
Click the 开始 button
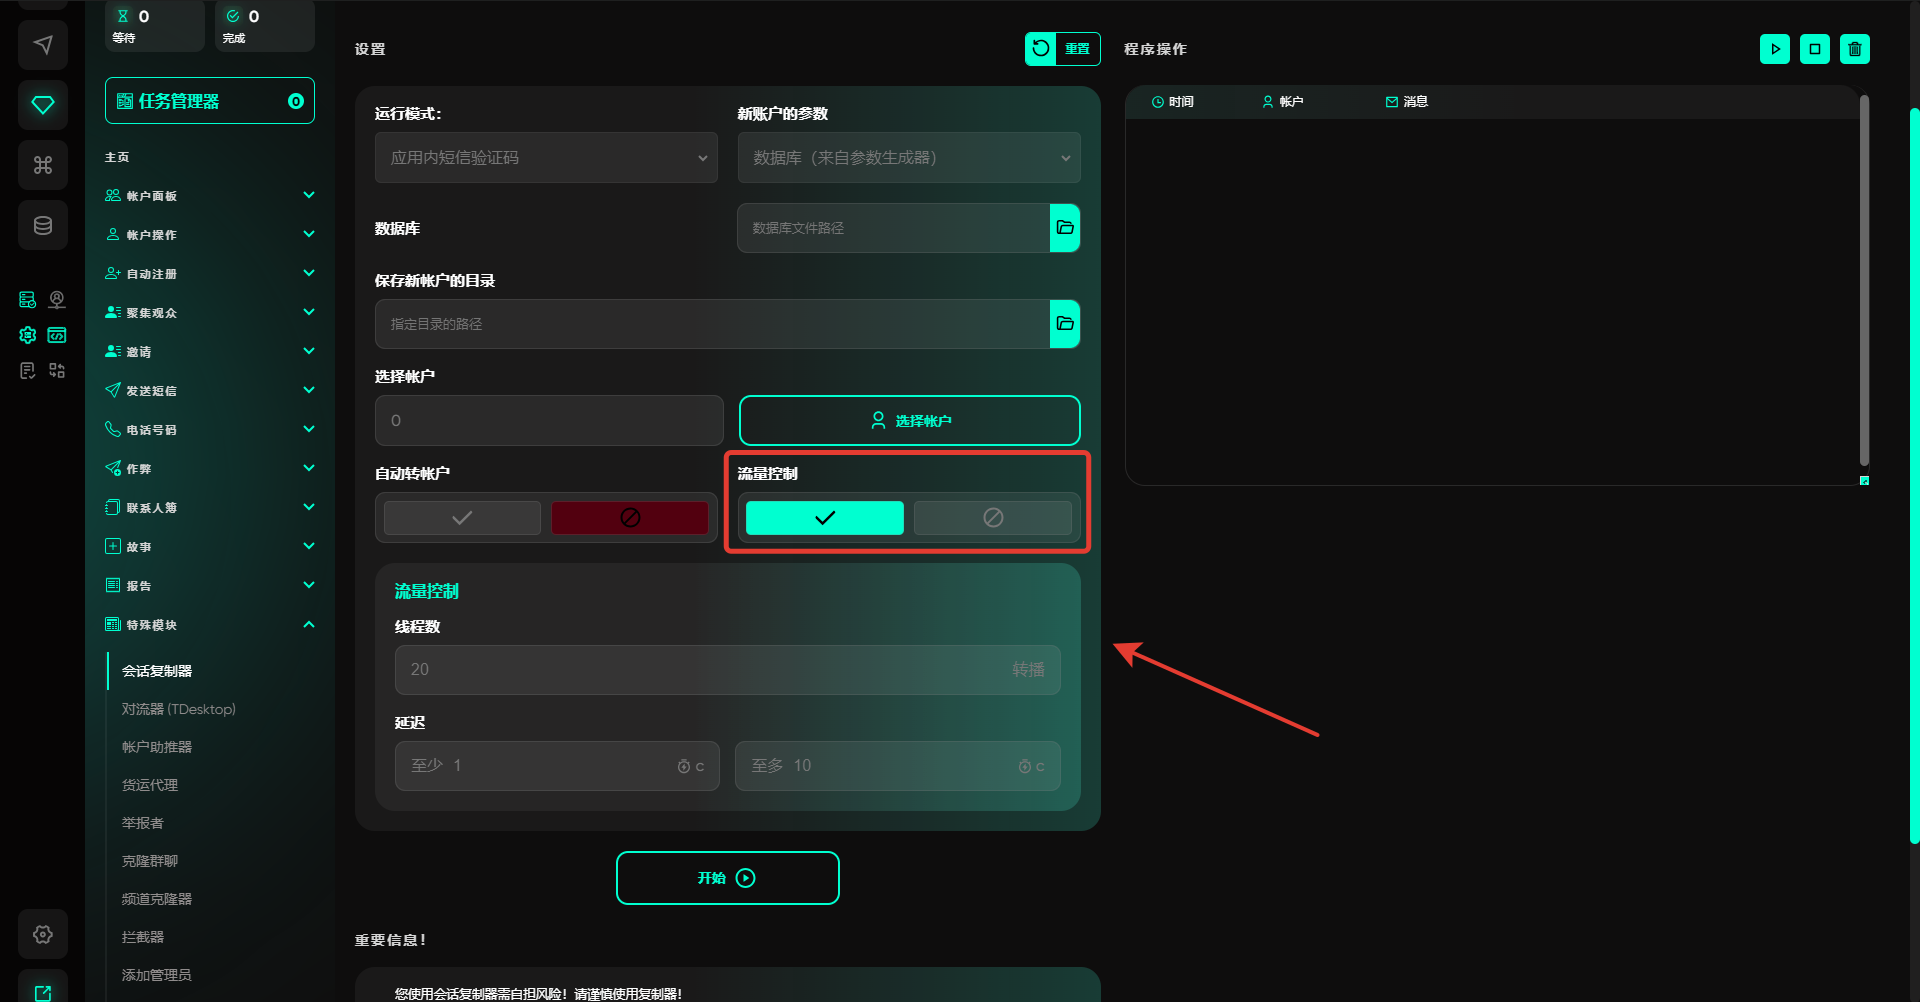tap(727, 878)
